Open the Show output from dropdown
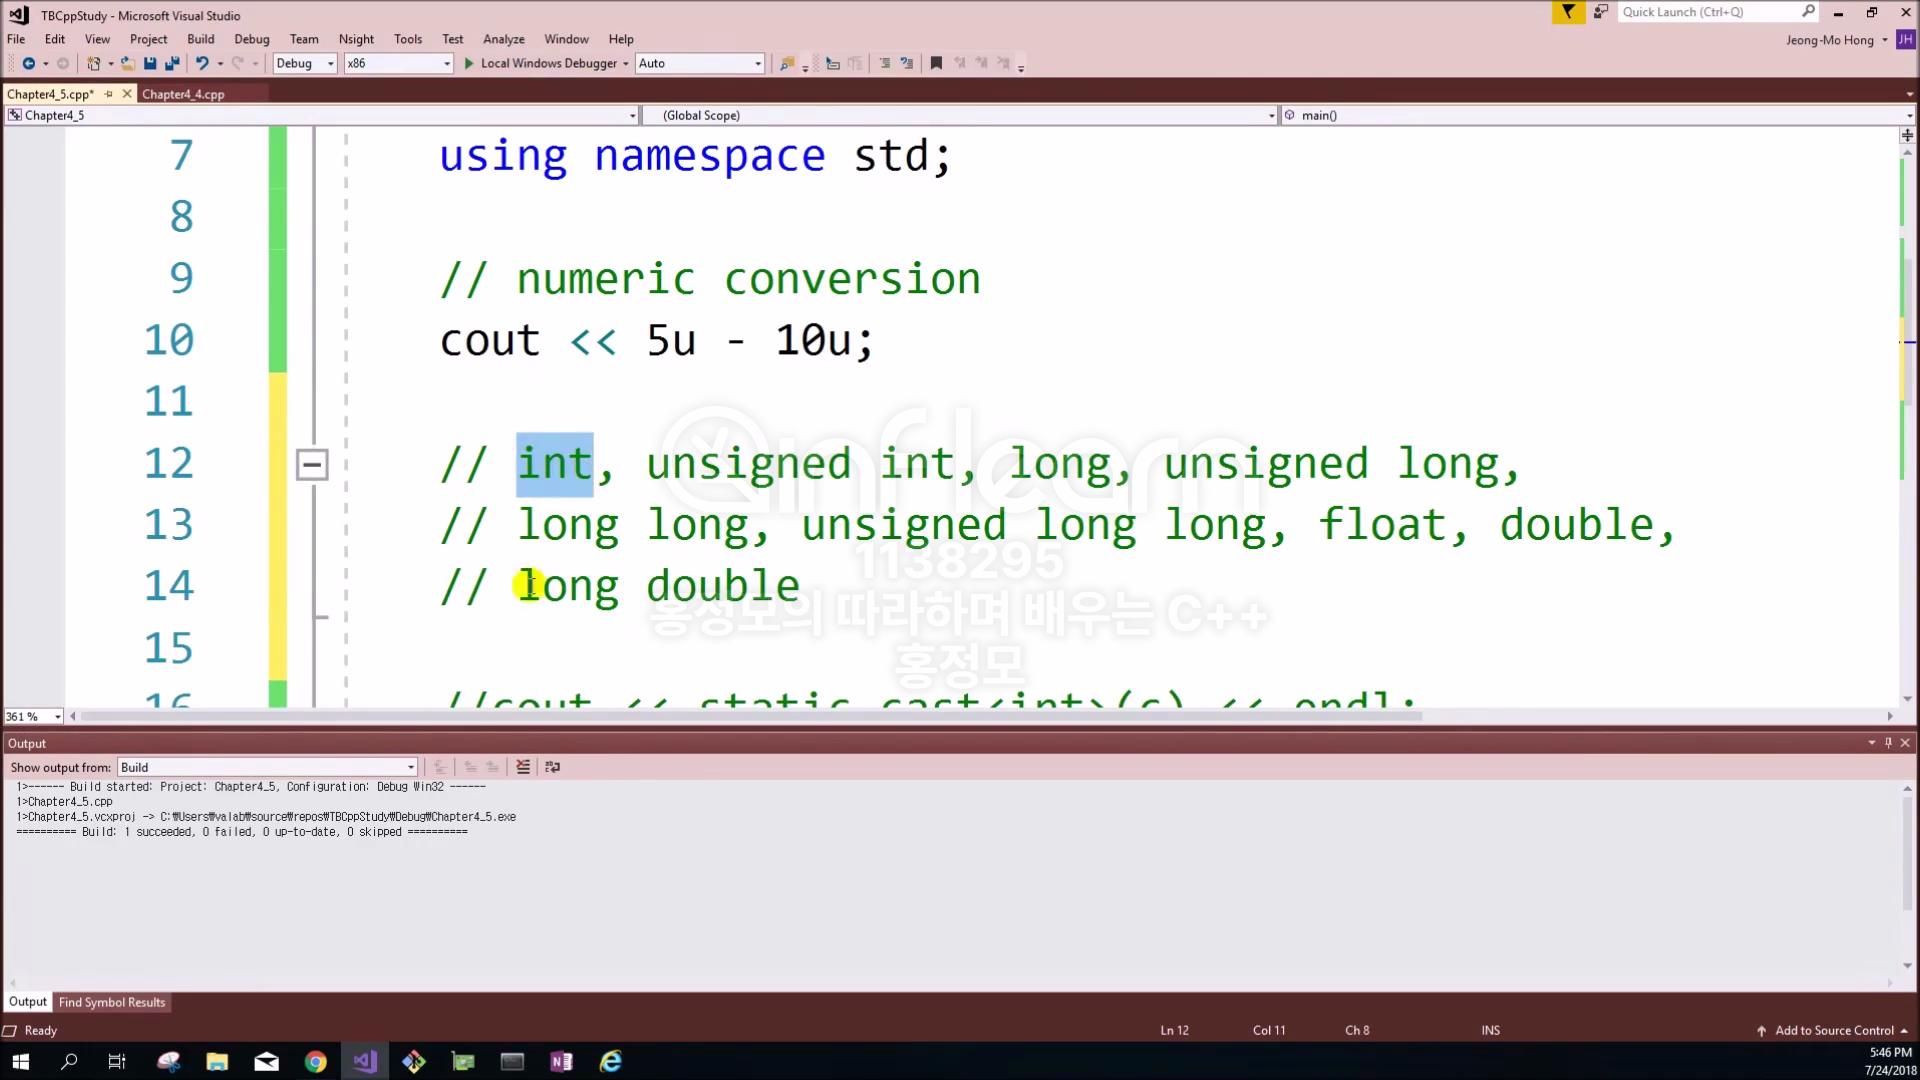Image resolution: width=1920 pixels, height=1080 pixels. tap(267, 767)
